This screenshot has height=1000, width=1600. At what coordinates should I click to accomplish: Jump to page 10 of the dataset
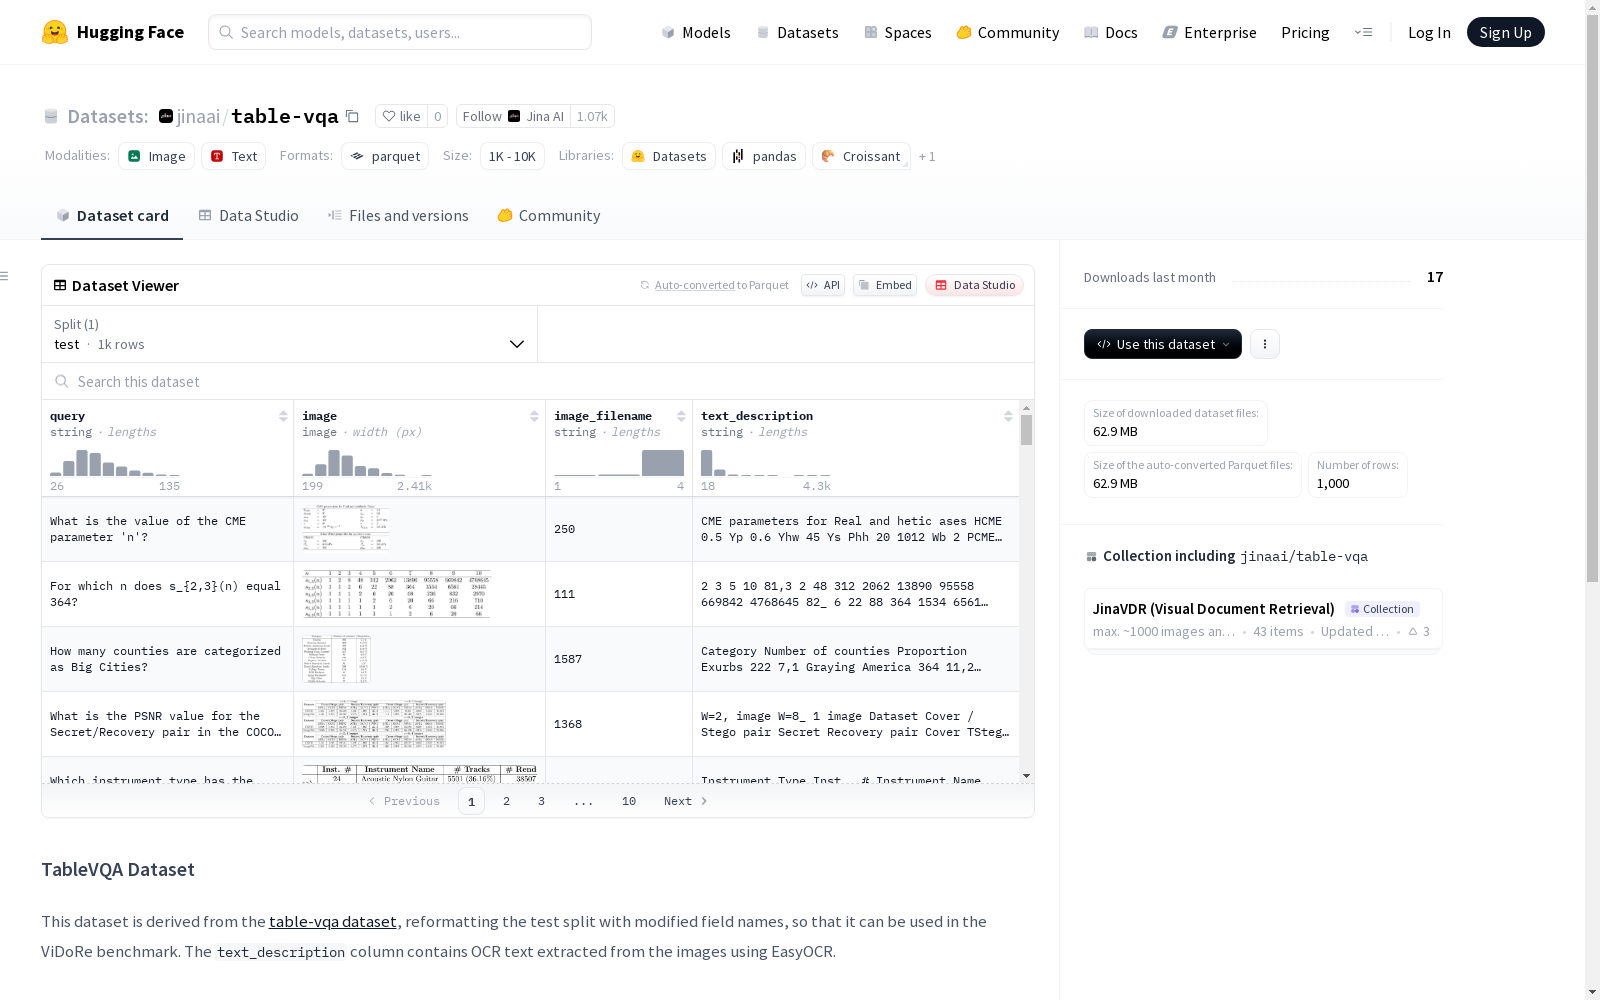[629, 801]
